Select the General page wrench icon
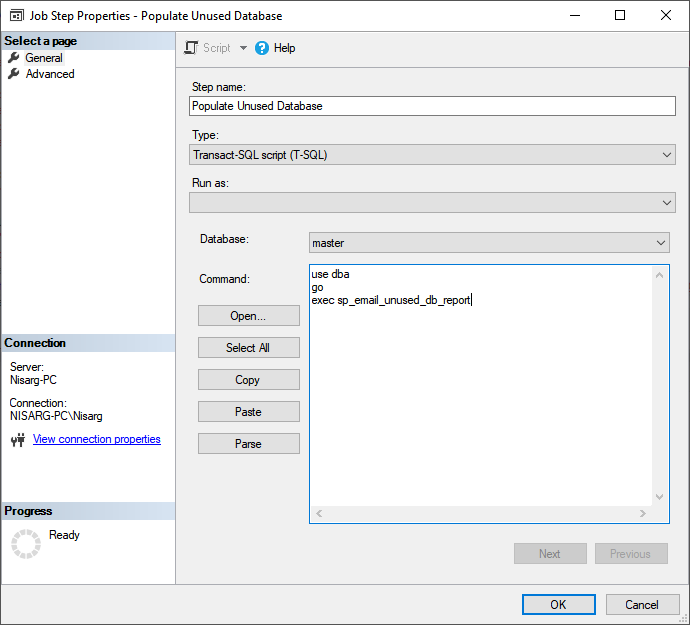The height and width of the screenshot is (625, 690). [14, 58]
